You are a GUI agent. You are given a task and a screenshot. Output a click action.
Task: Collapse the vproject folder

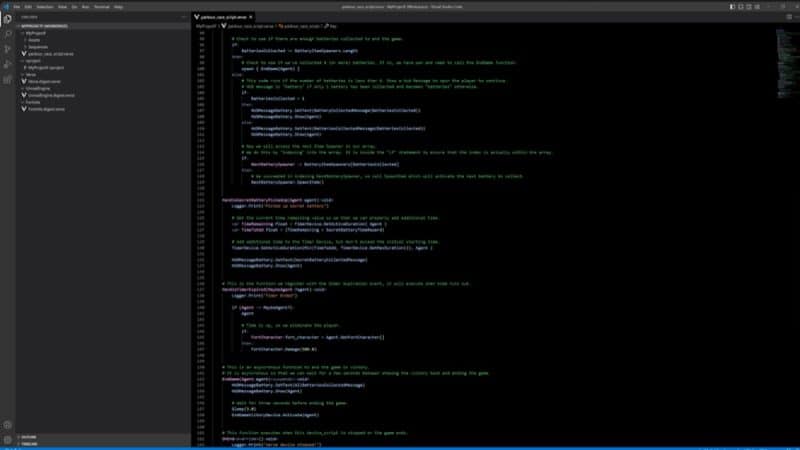(103, 61)
